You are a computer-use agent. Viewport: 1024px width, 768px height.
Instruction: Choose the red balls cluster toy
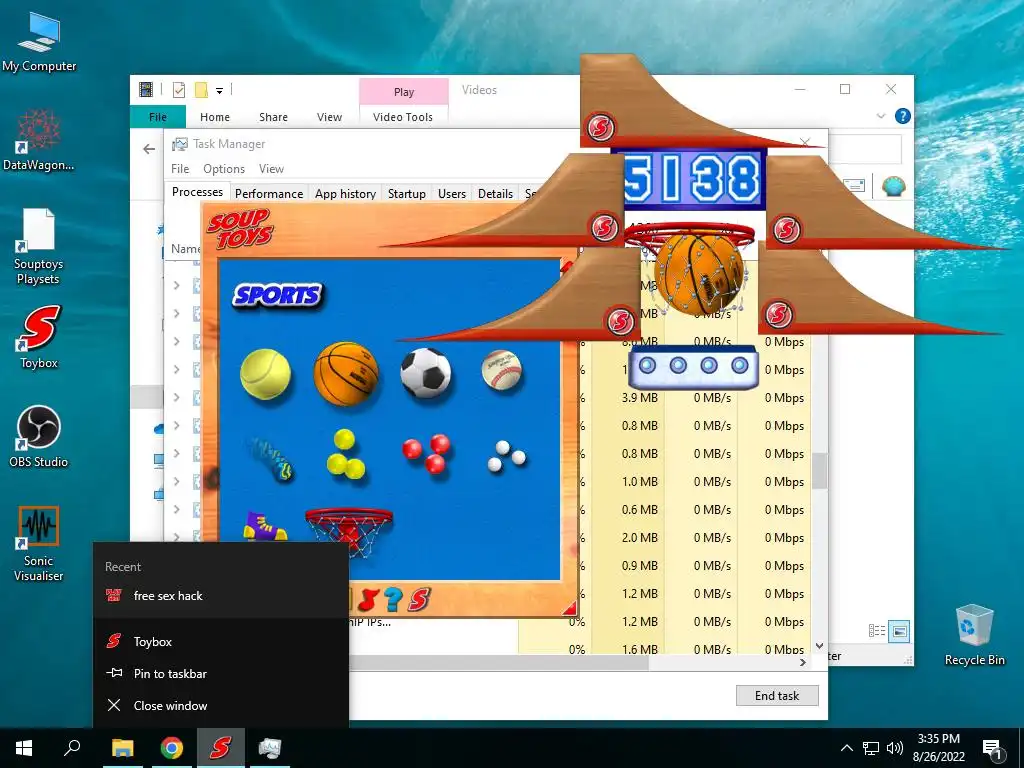(x=426, y=453)
